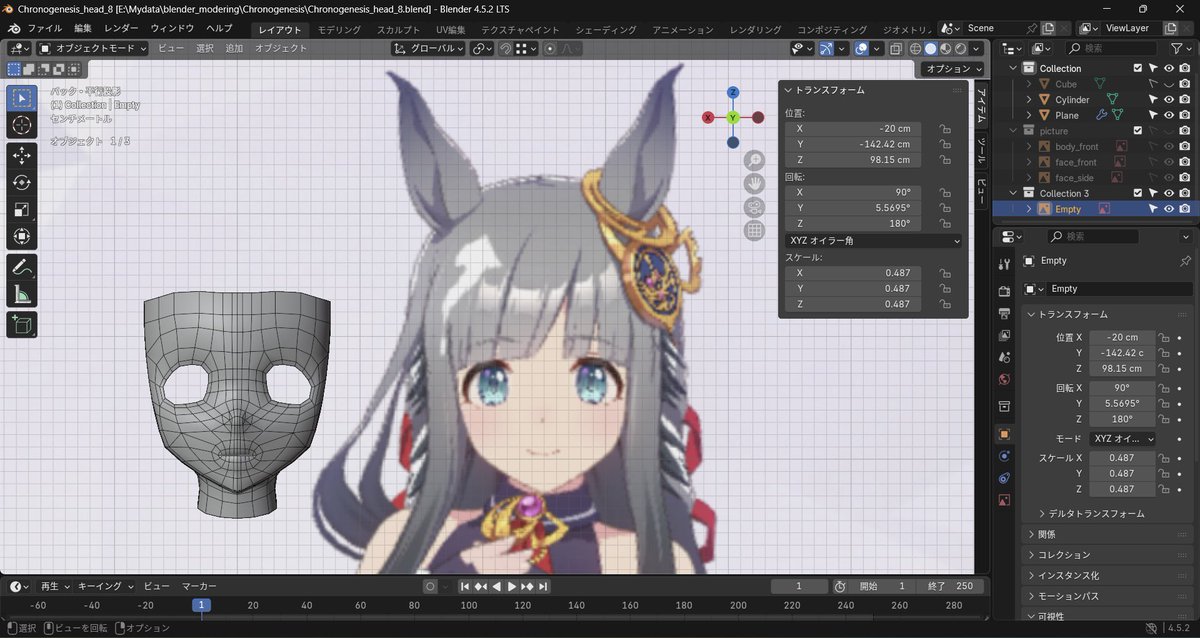Open the viewport View (ビュー) menu
1200x638 pixels.
click(170, 48)
